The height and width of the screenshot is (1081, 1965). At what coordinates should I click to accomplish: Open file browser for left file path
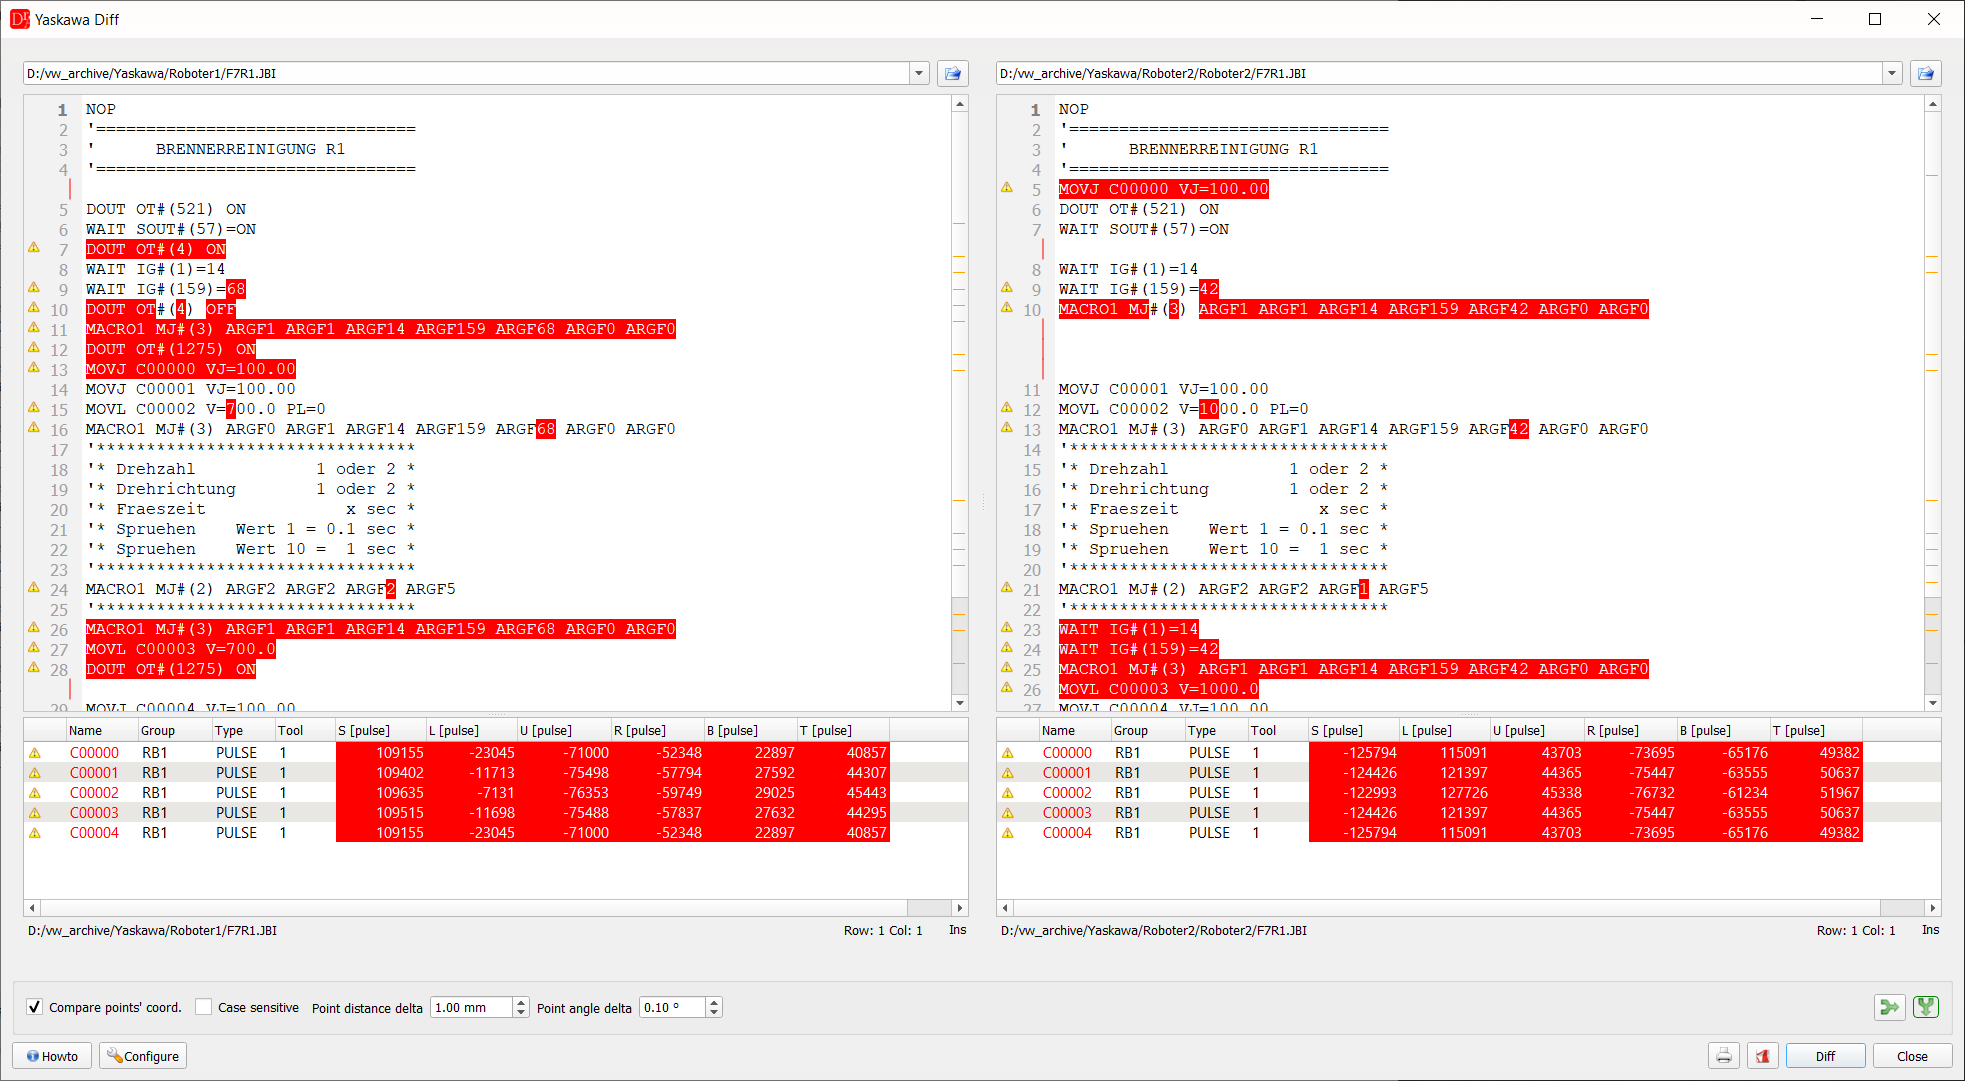pos(952,73)
